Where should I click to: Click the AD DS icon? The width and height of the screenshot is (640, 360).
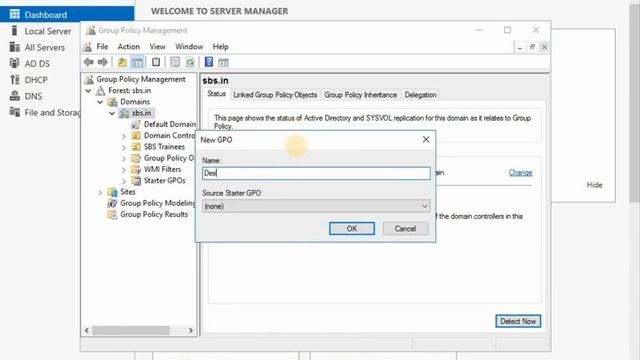tap(15, 63)
